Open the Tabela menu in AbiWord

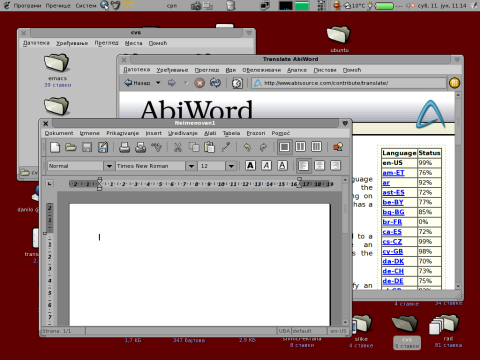click(231, 133)
